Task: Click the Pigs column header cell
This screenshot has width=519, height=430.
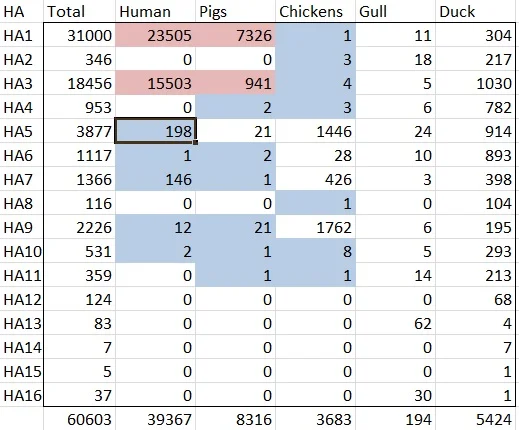Action: (235, 11)
